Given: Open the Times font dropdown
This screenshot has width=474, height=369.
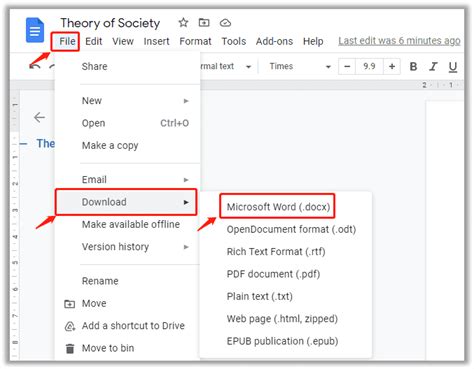Looking at the screenshot, I should pyautogui.click(x=300, y=66).
